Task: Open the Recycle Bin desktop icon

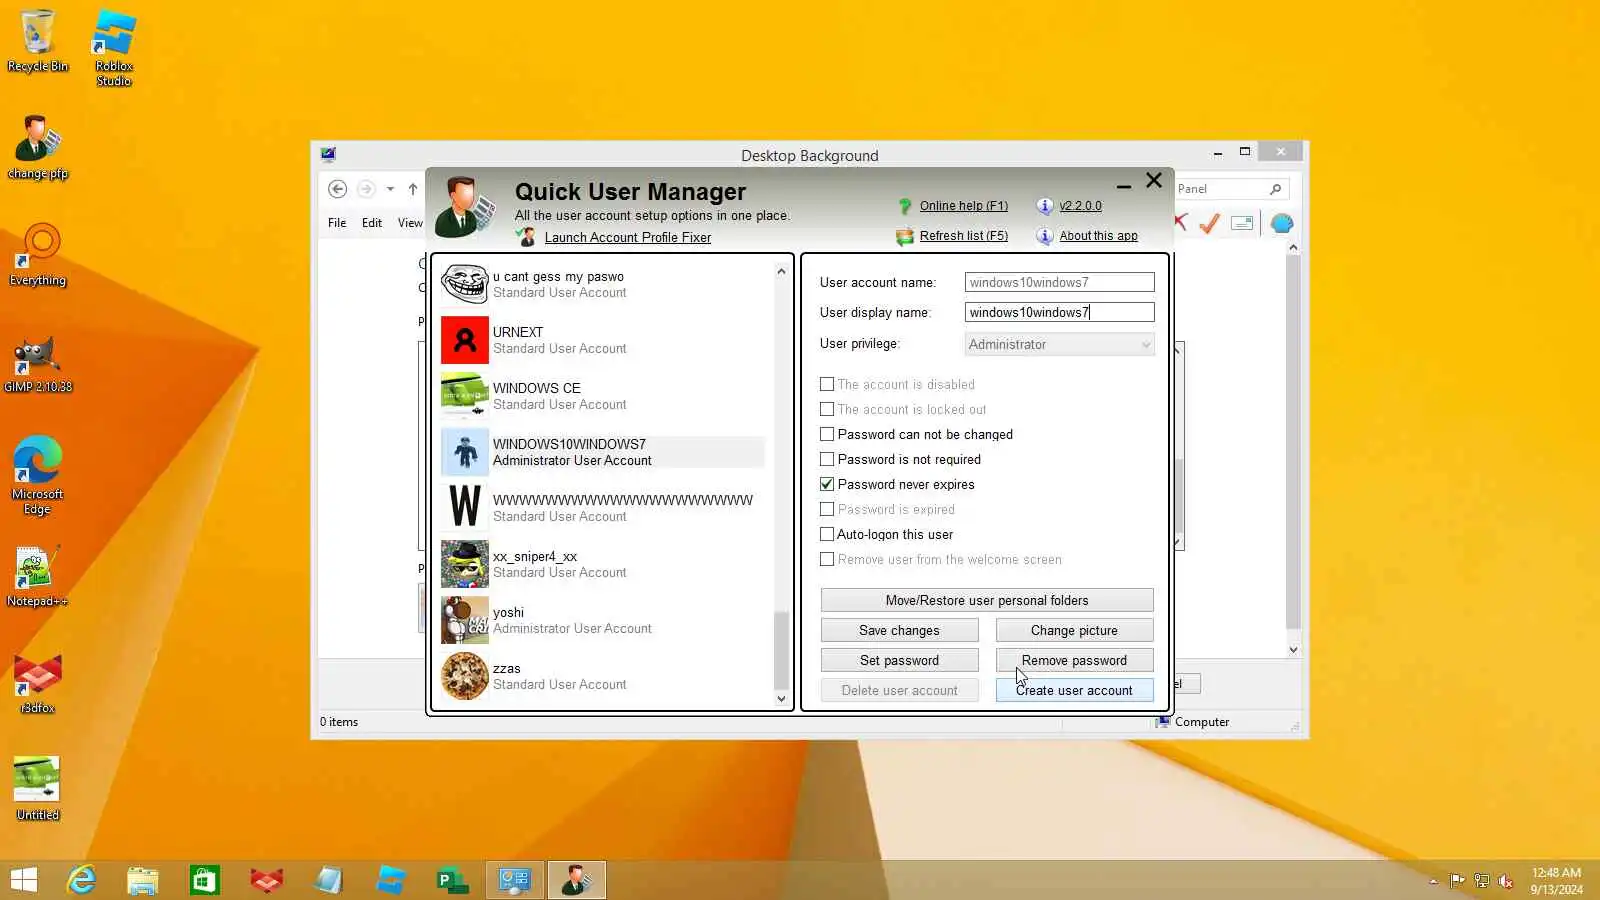Action: [38, 40]
